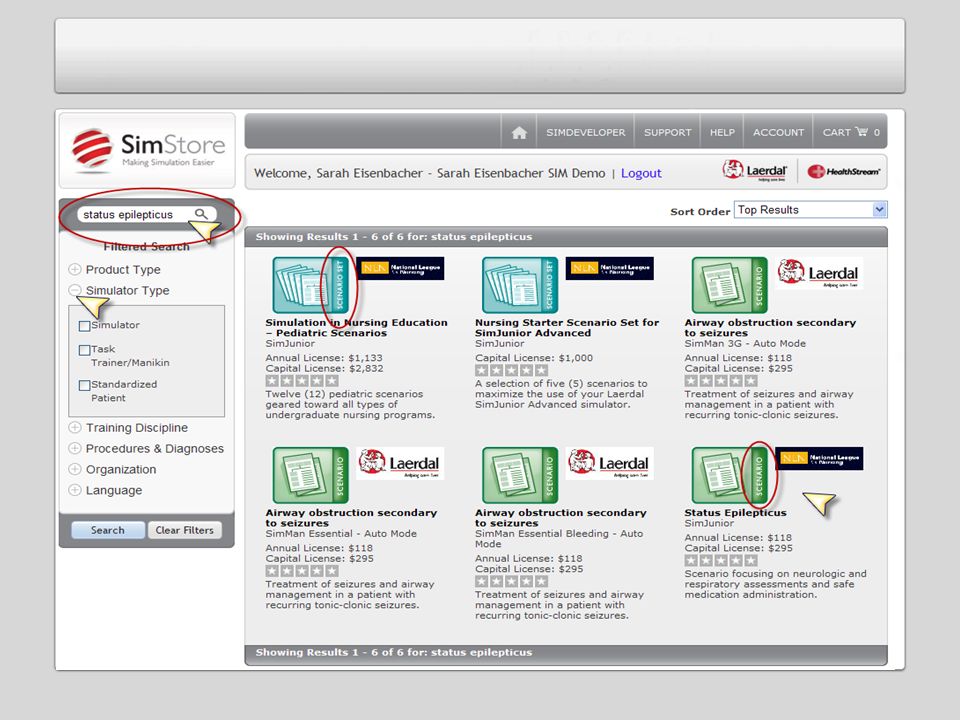
Task: Open Nursing Starter Scenario Set icon
Action: [520, 285]
